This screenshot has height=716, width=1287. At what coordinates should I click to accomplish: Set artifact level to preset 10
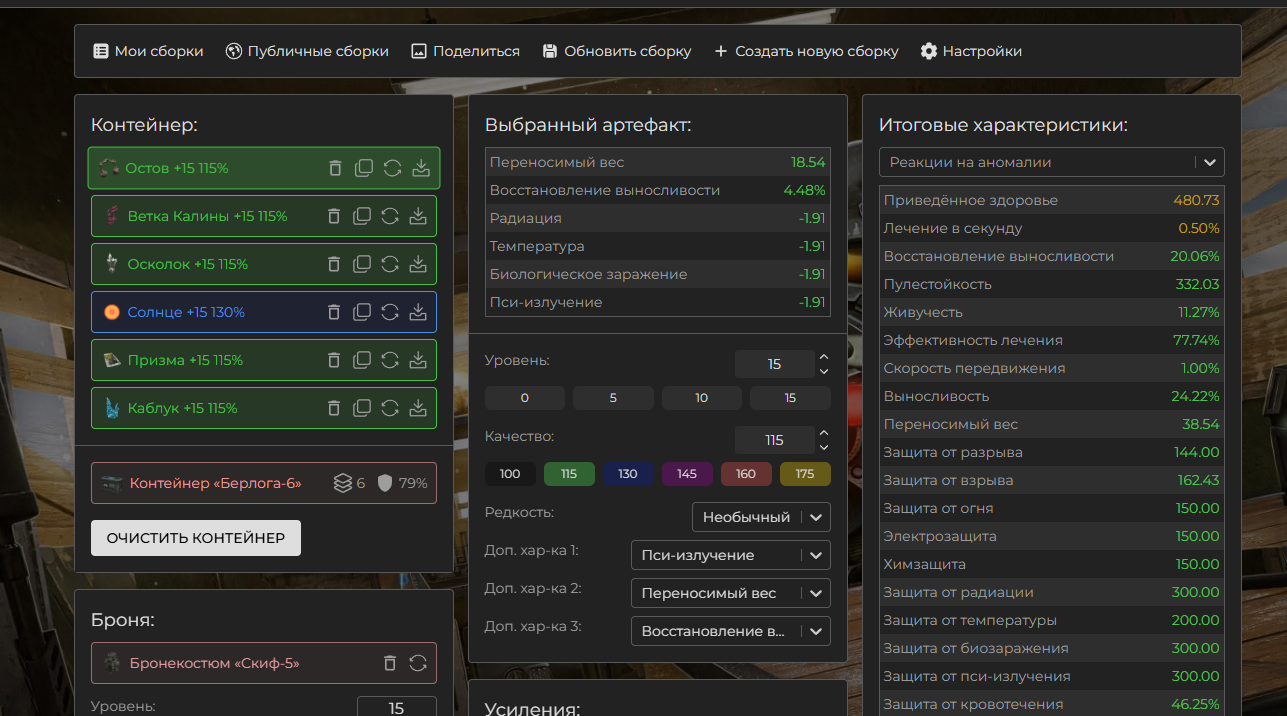pos(701,398)
